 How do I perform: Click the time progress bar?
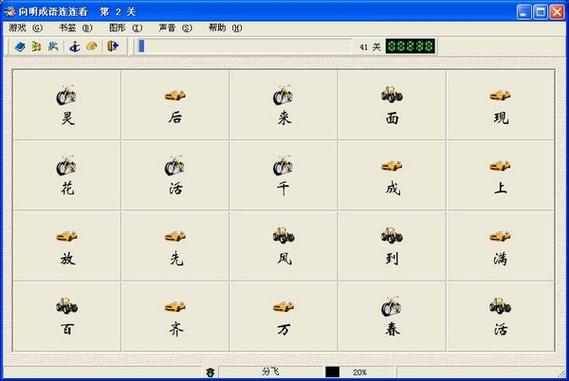244,46
